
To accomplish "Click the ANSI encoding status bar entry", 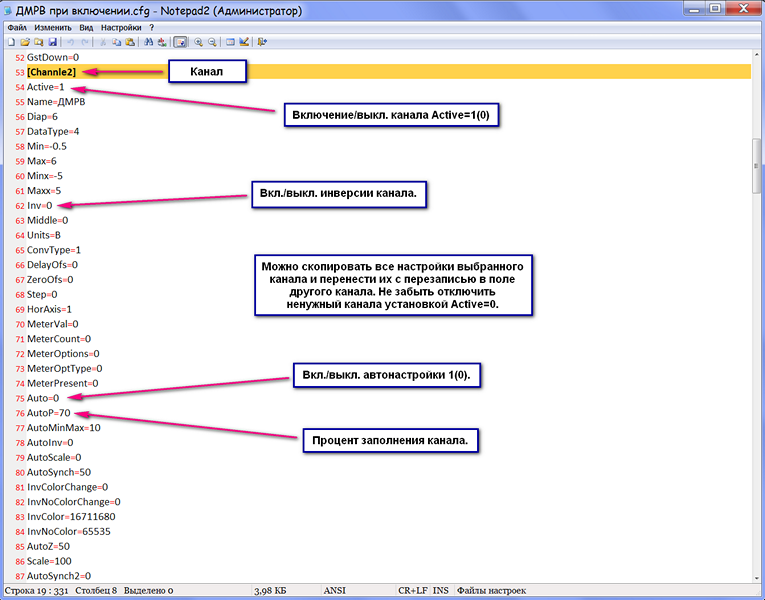I will [335, 591].
